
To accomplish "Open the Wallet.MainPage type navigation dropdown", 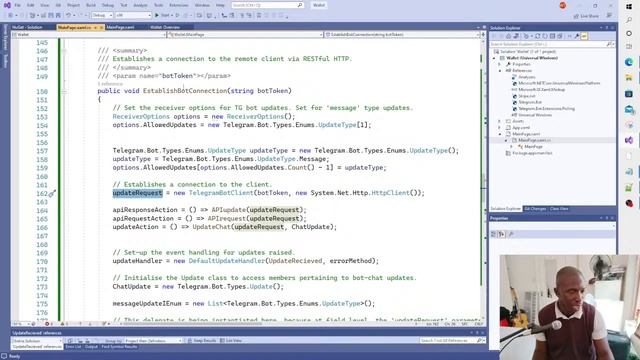I will pyautogui.click(x=245, y=35).
